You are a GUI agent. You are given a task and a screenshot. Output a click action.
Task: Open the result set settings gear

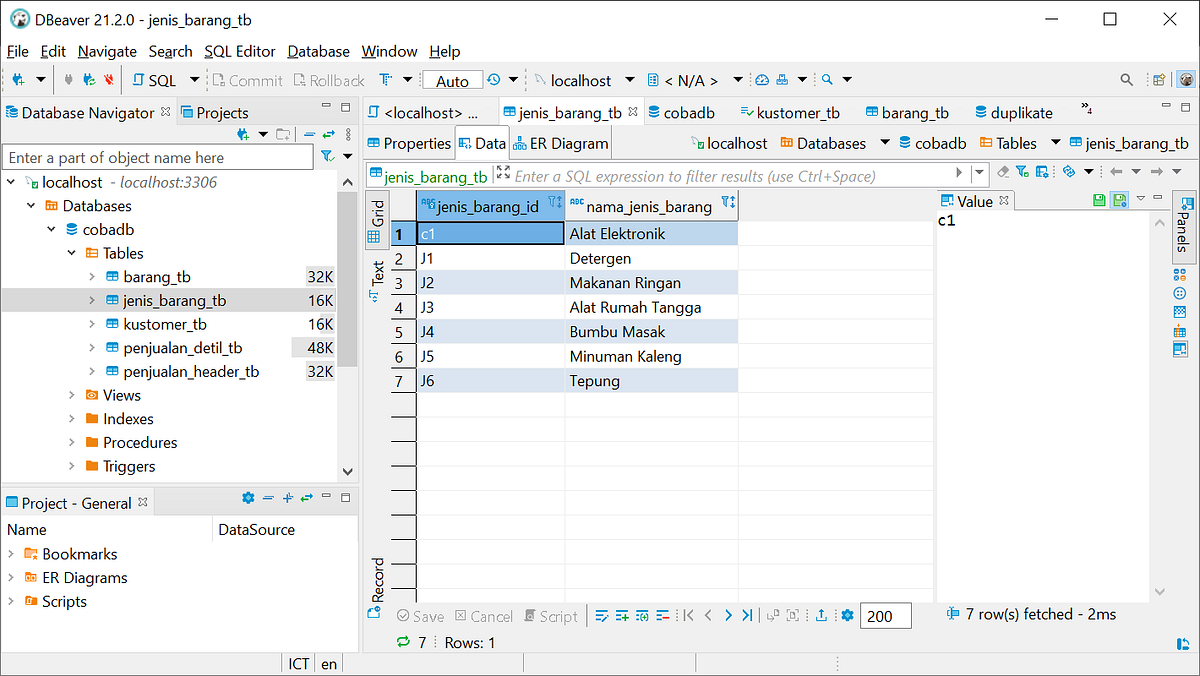847,615
